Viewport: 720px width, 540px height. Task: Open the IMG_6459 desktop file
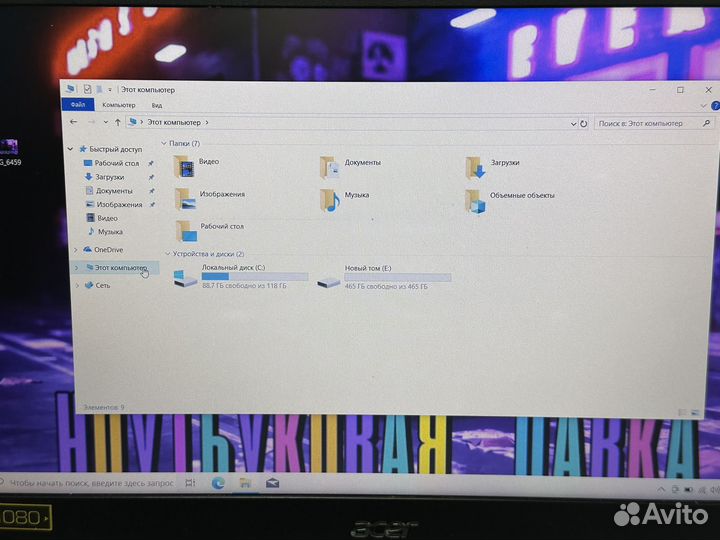click(9, 152)
